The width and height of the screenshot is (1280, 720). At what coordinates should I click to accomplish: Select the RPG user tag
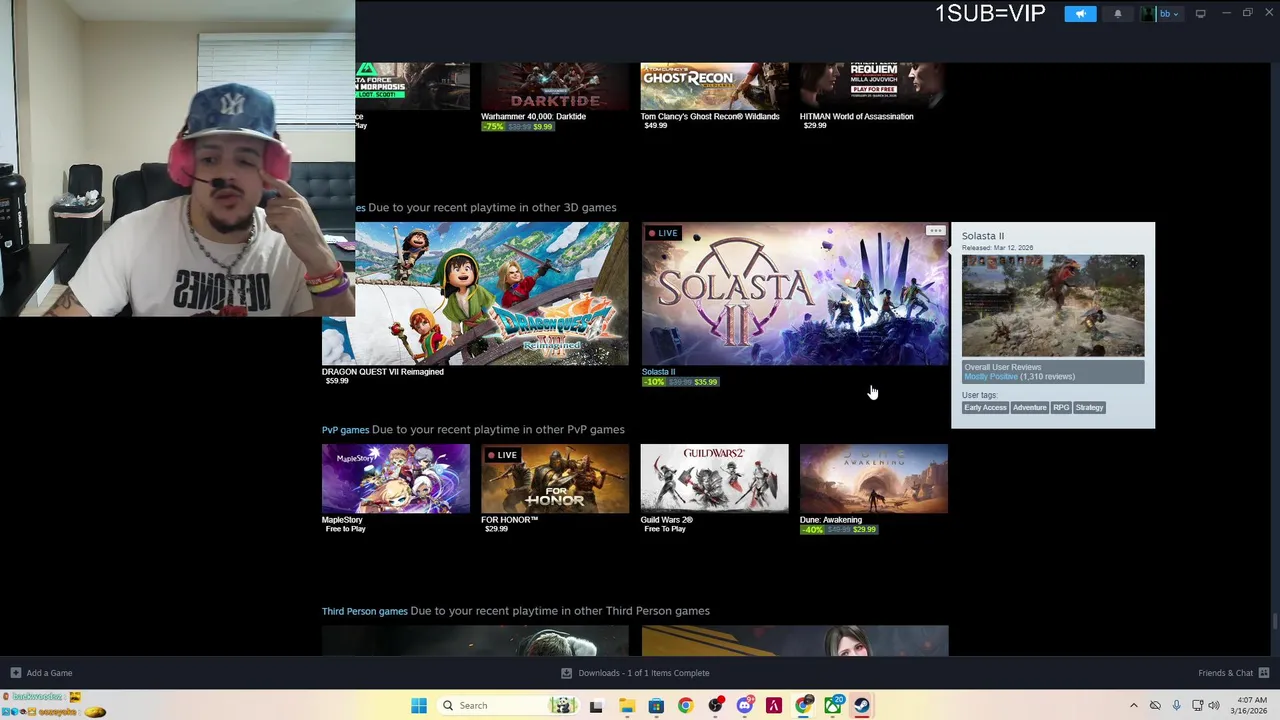(x=1061, y=407)
